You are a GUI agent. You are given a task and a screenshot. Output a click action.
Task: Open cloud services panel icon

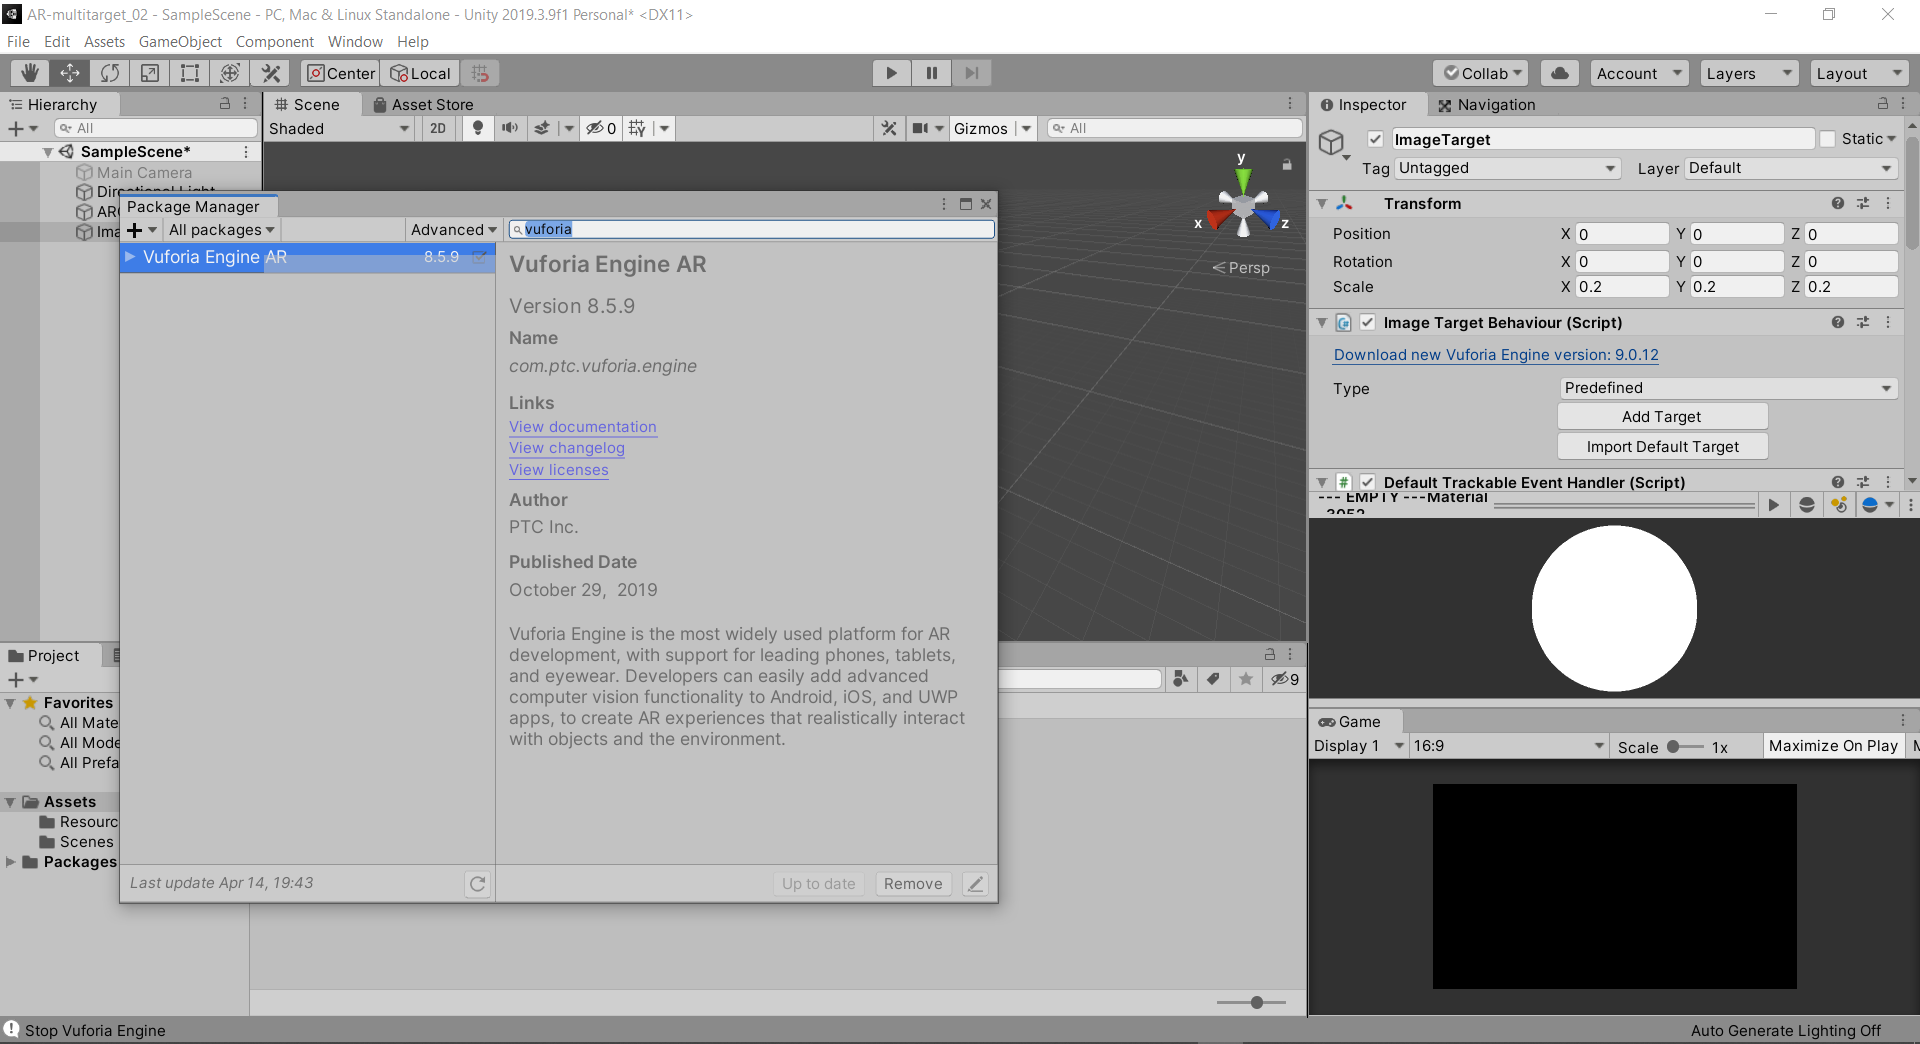pos(1559,73)
